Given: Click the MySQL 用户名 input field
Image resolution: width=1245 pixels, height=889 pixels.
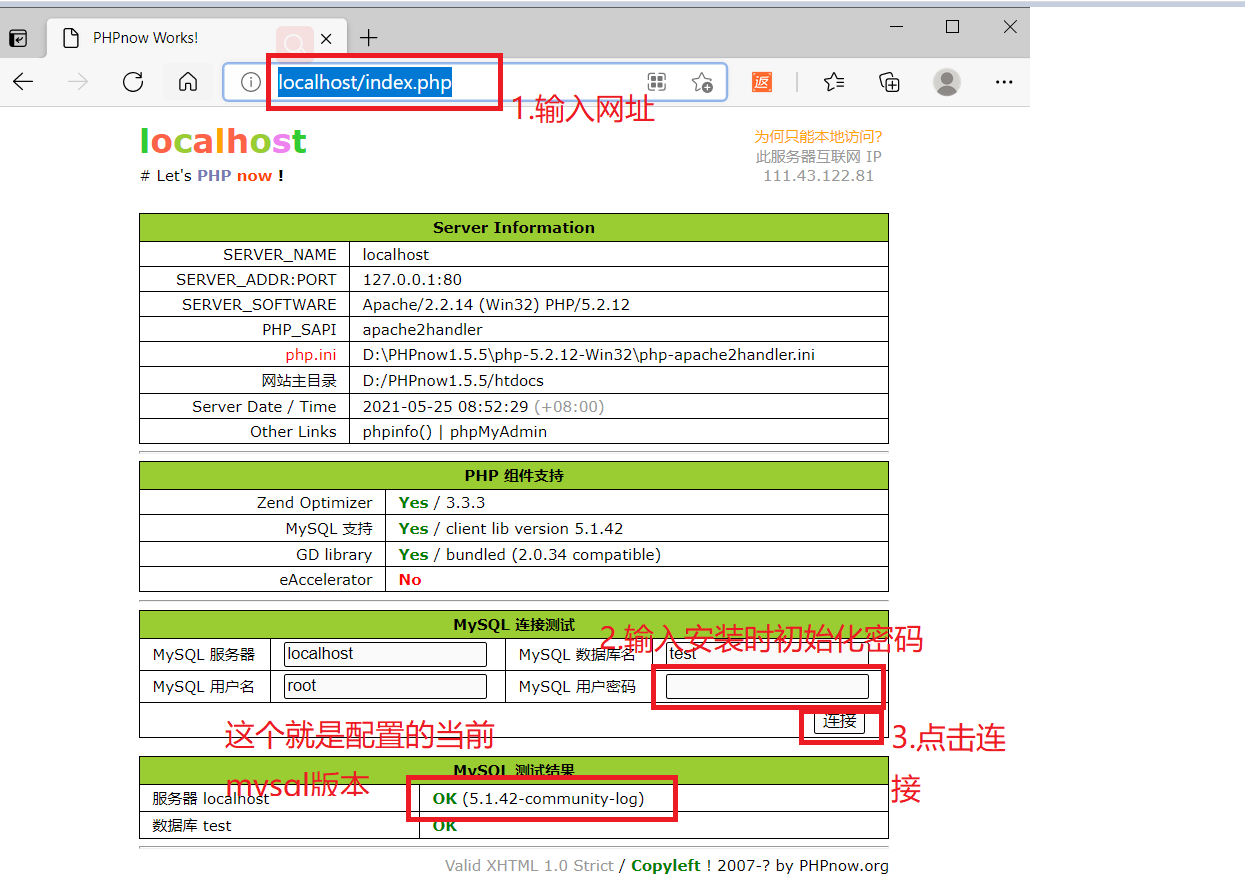Looking at the screenshot, I should 385,686.
